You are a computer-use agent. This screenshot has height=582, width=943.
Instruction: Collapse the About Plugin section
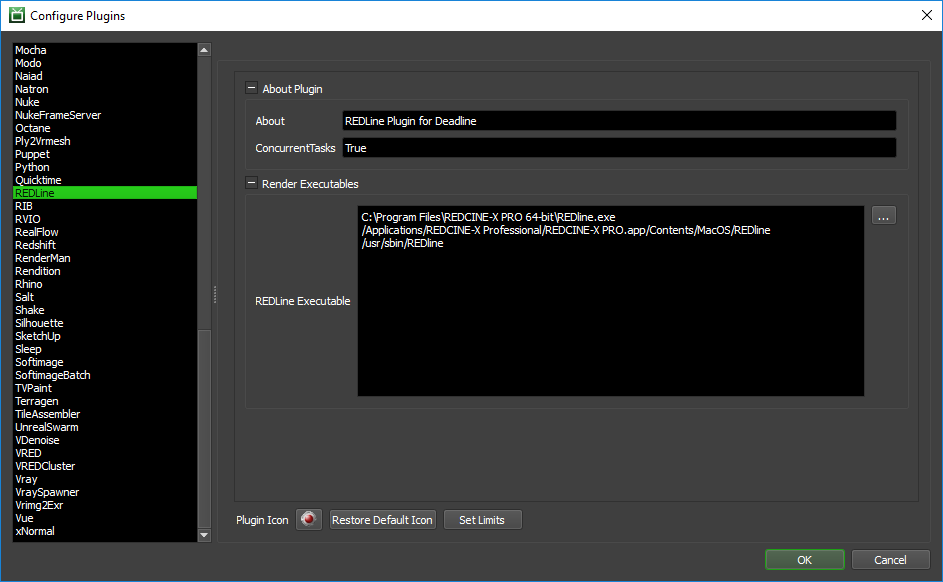coord(251,88)
